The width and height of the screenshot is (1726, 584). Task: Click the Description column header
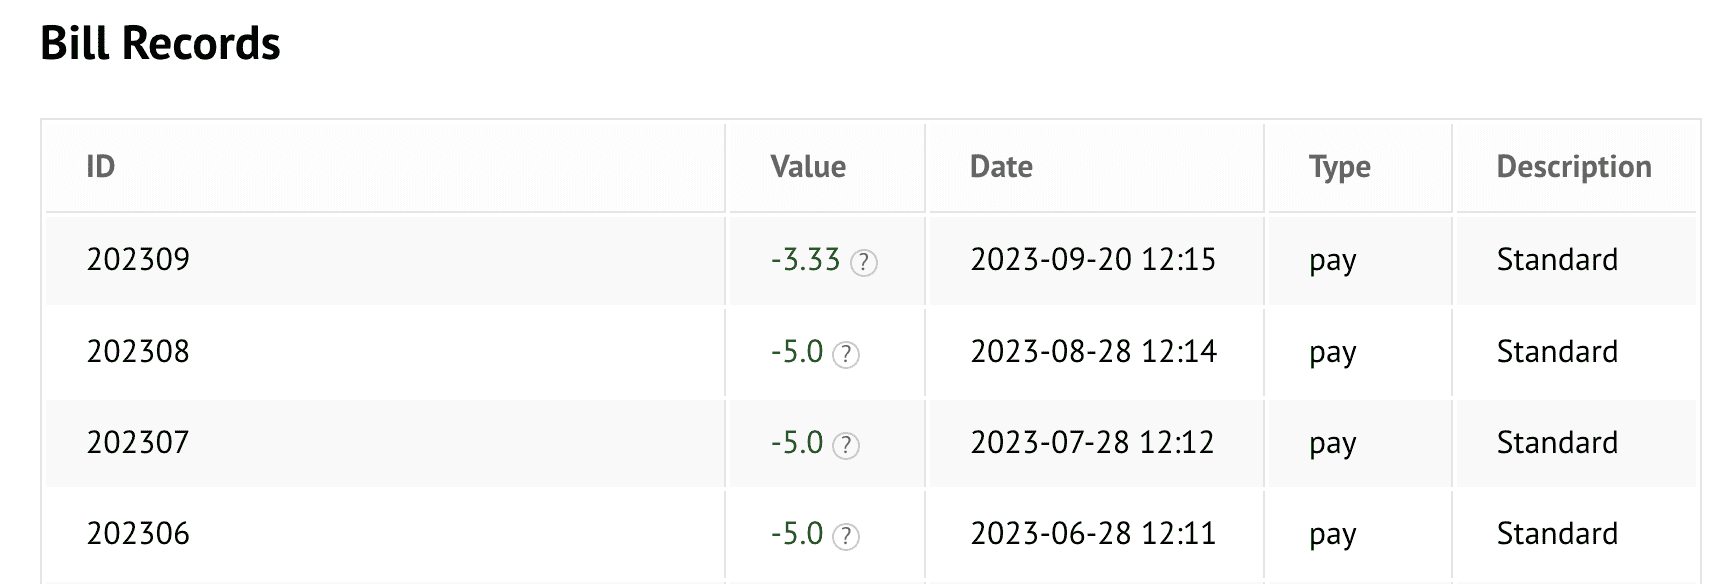(1574, 168)
